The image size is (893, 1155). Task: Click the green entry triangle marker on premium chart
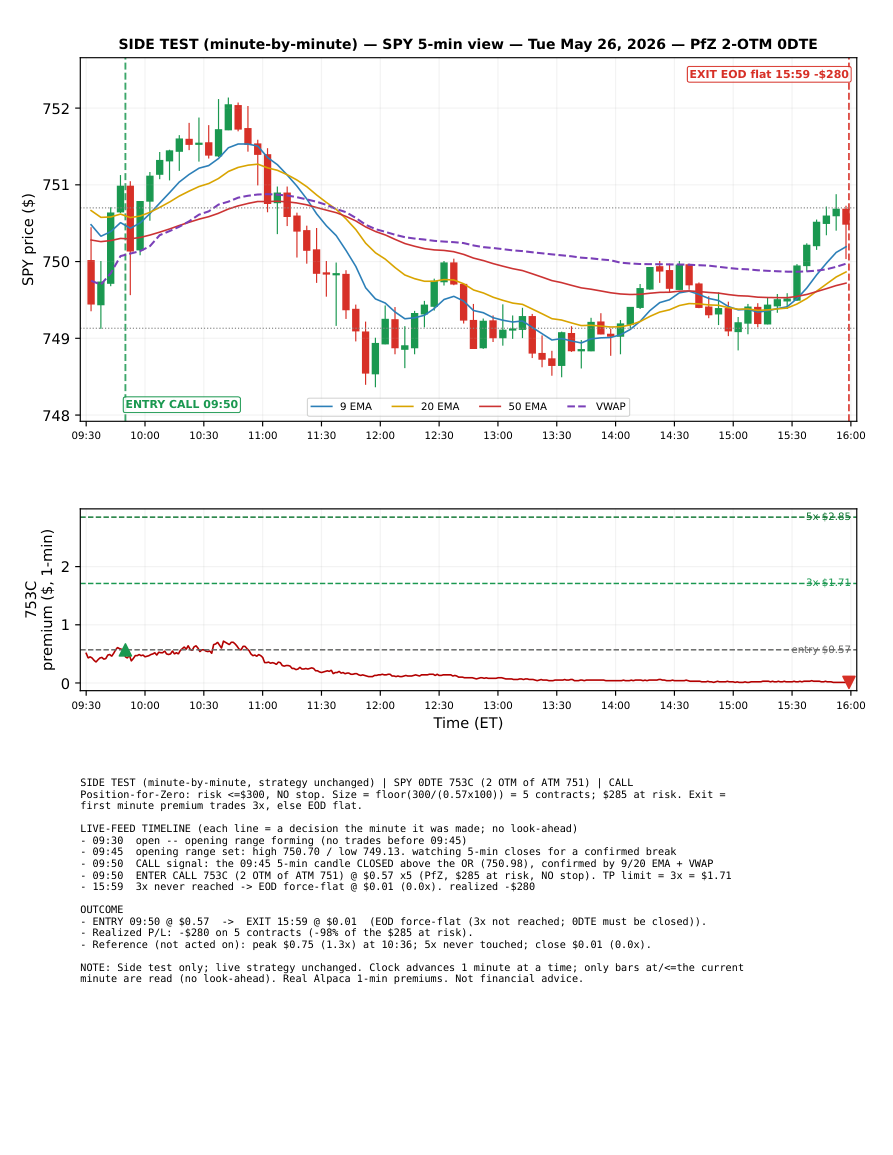point(125,650)
